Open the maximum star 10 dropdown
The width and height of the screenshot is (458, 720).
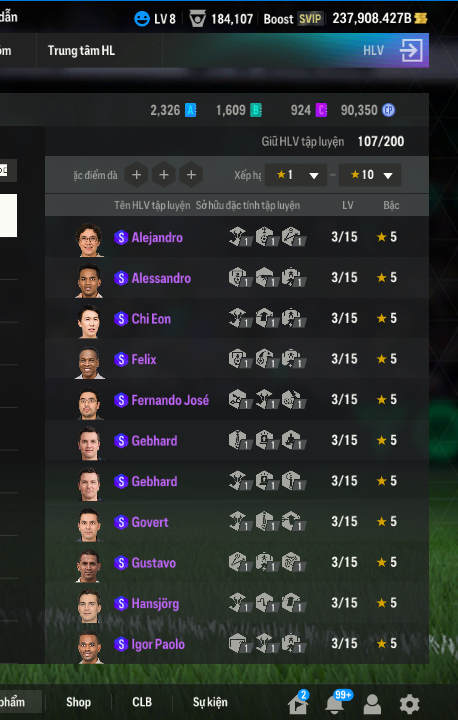click(370, 175)
